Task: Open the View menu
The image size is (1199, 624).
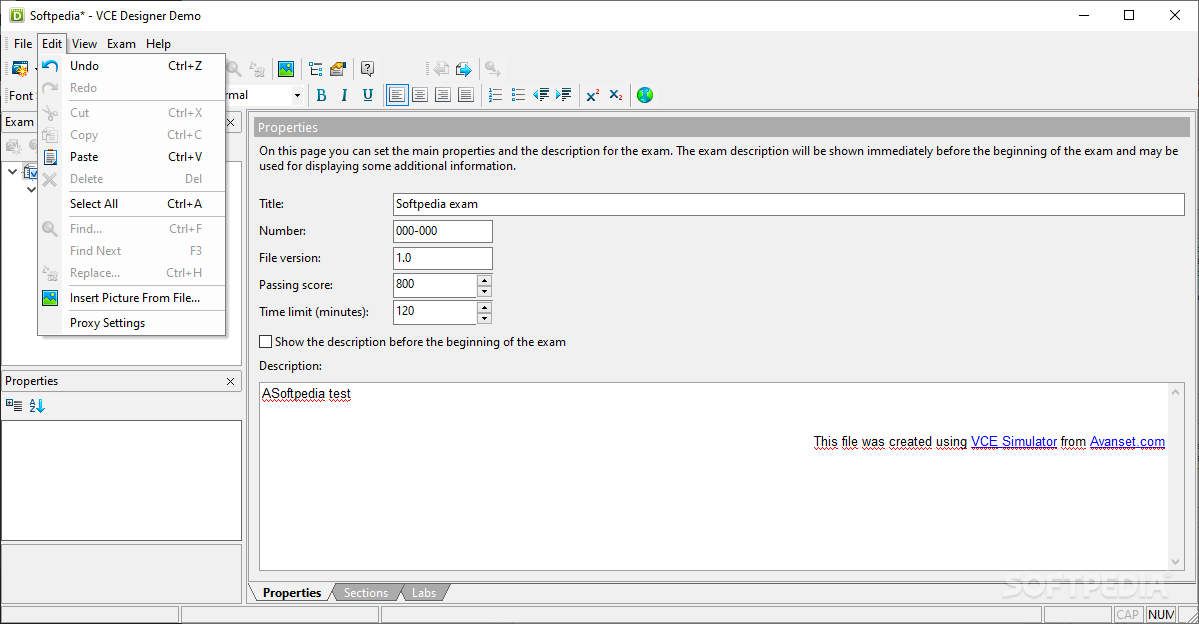Action: (84, 44)
